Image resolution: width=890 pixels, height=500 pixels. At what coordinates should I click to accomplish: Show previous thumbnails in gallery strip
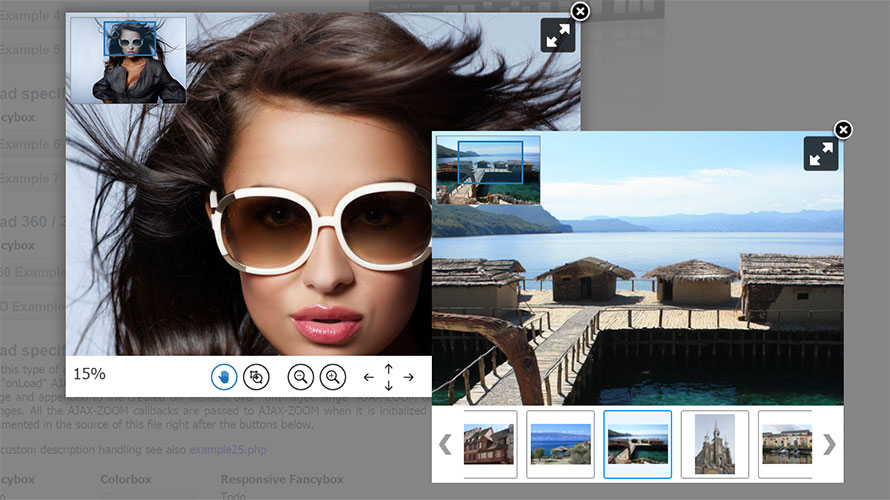(x=445, y=444)
